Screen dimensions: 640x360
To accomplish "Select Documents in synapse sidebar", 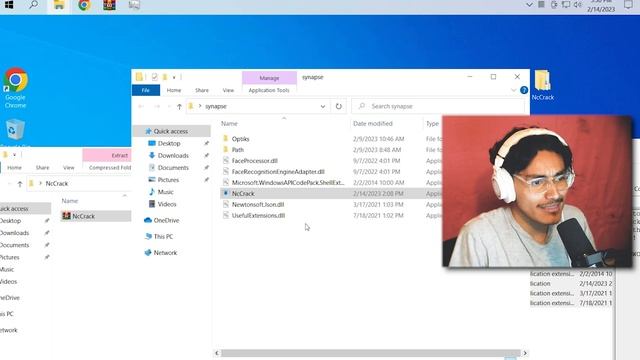I will tap(173, 168).
